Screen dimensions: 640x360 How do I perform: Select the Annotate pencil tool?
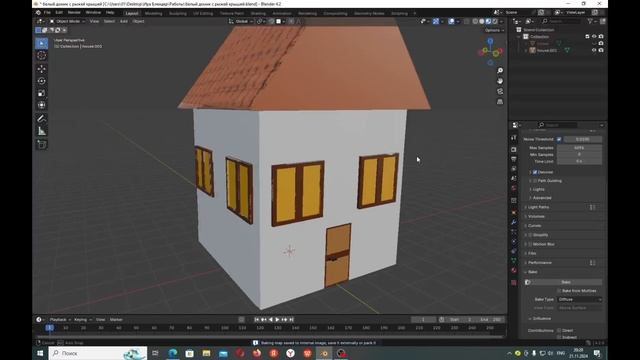coord(42,119)
